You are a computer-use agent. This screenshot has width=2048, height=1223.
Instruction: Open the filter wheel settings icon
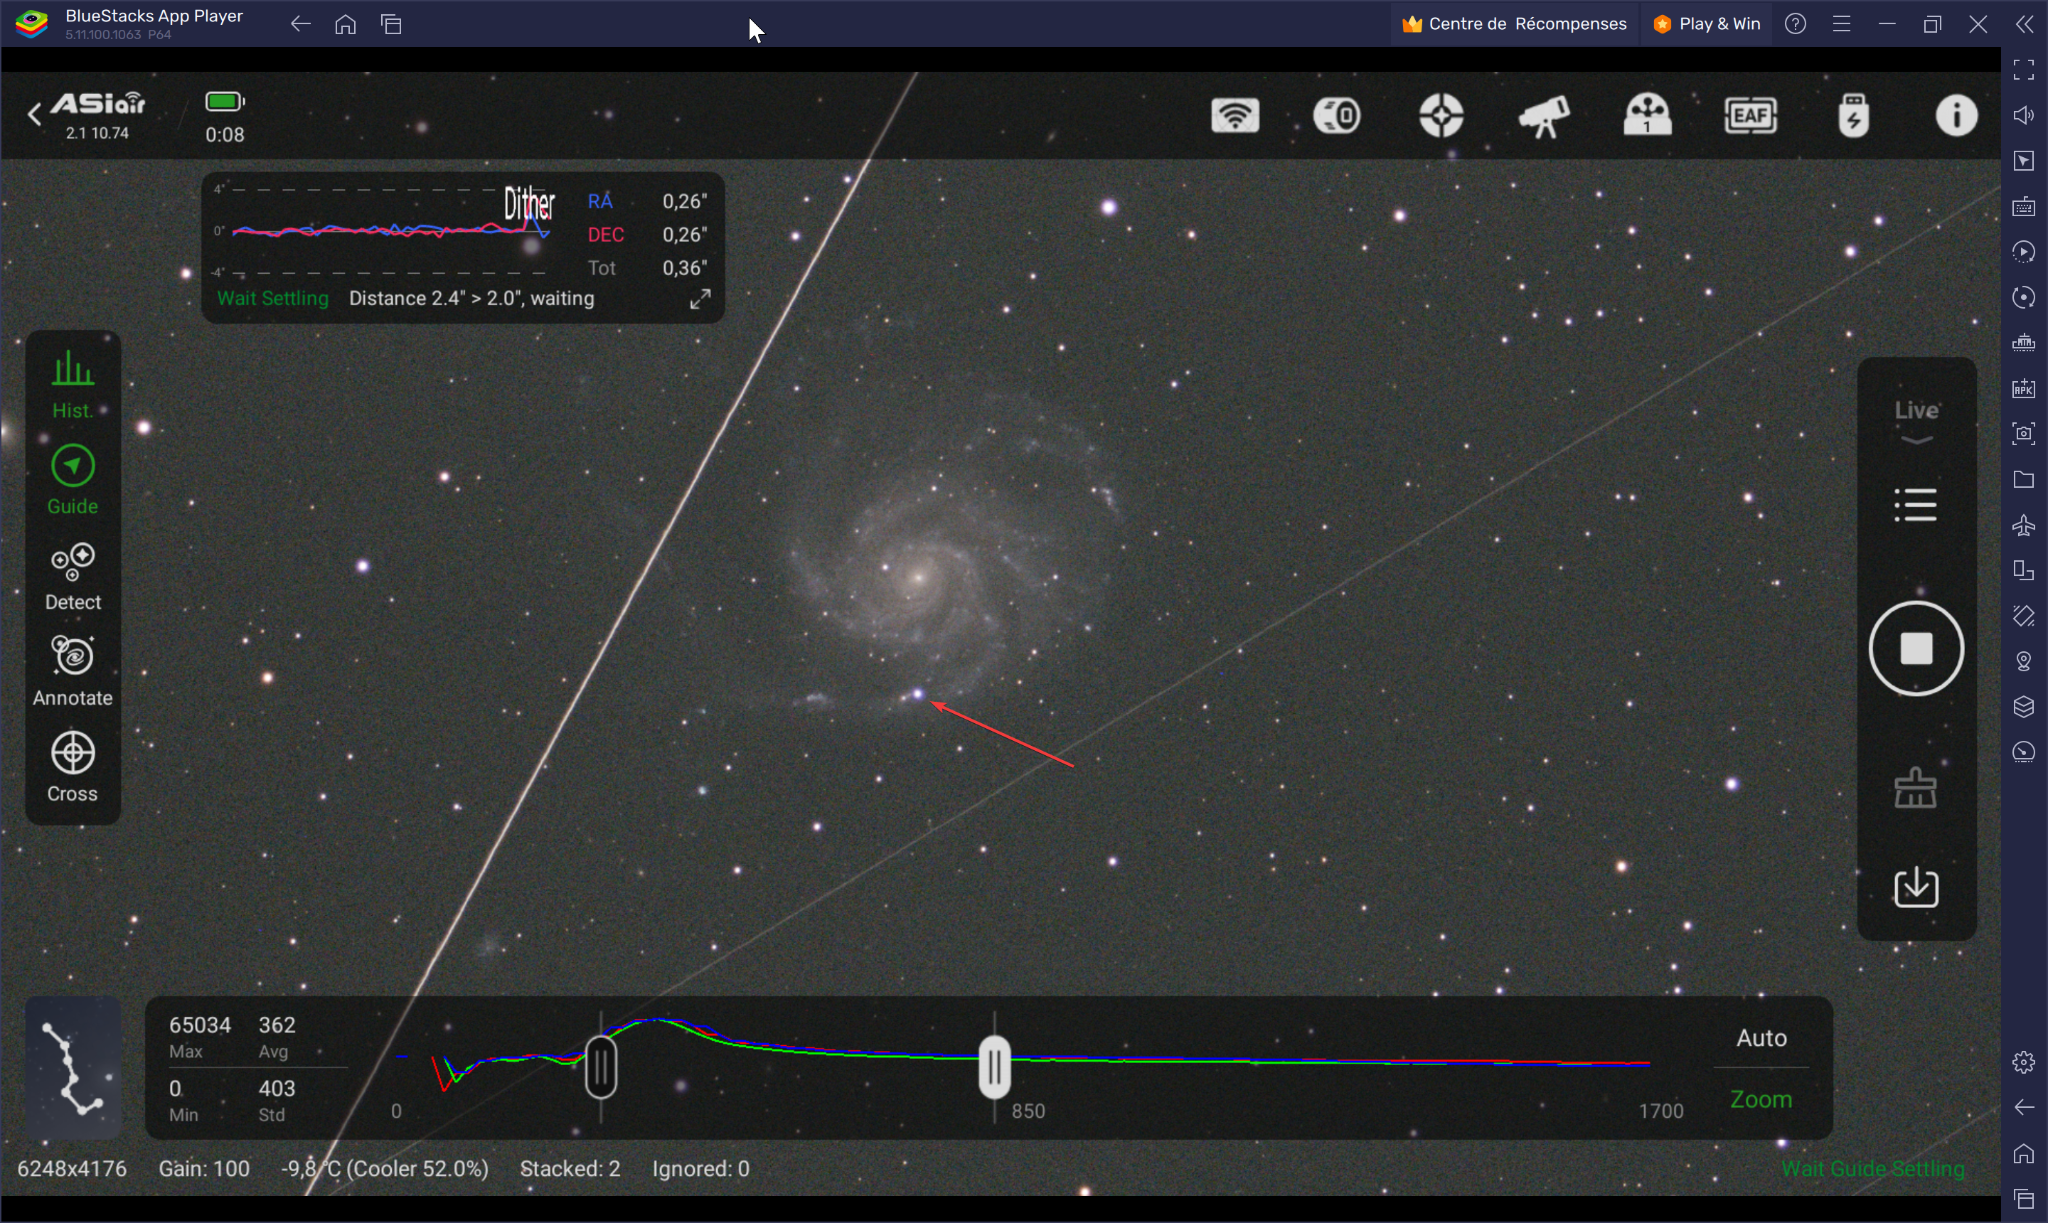(1647, 116)
